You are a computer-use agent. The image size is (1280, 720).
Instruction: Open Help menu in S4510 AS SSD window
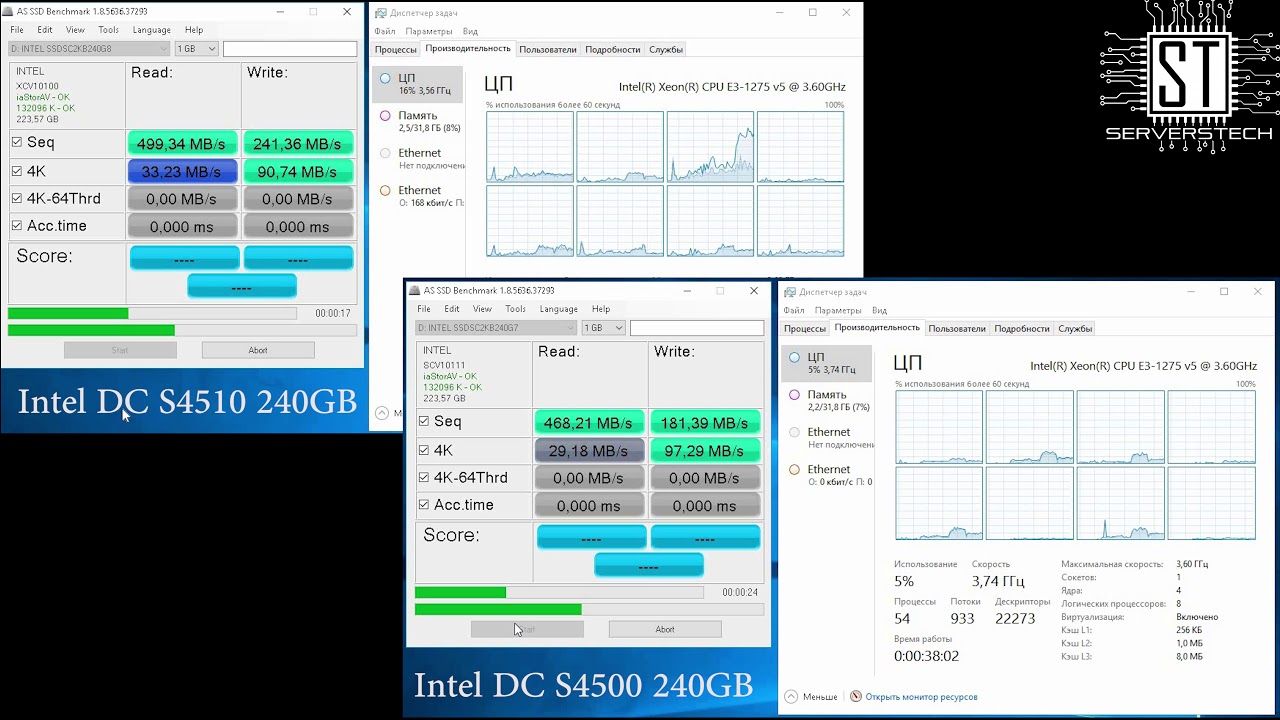point(194,30)
